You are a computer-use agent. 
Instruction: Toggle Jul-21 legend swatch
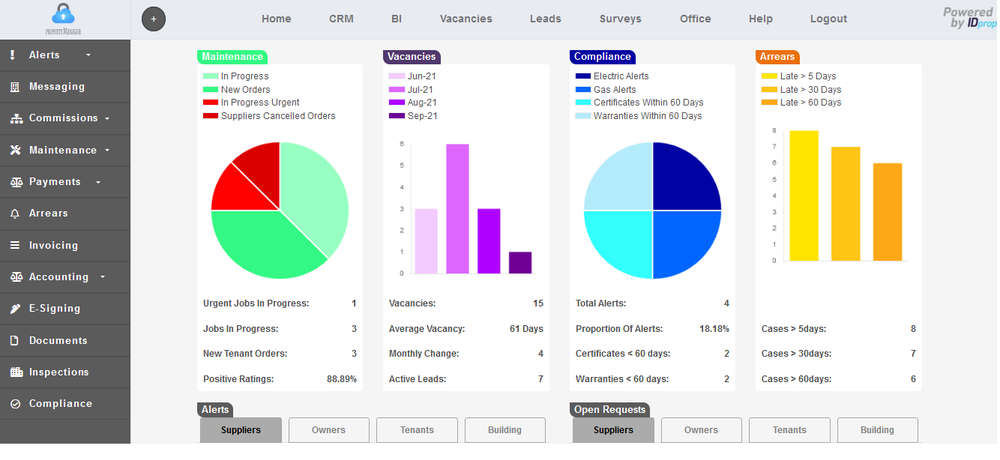tap(397, 89)
